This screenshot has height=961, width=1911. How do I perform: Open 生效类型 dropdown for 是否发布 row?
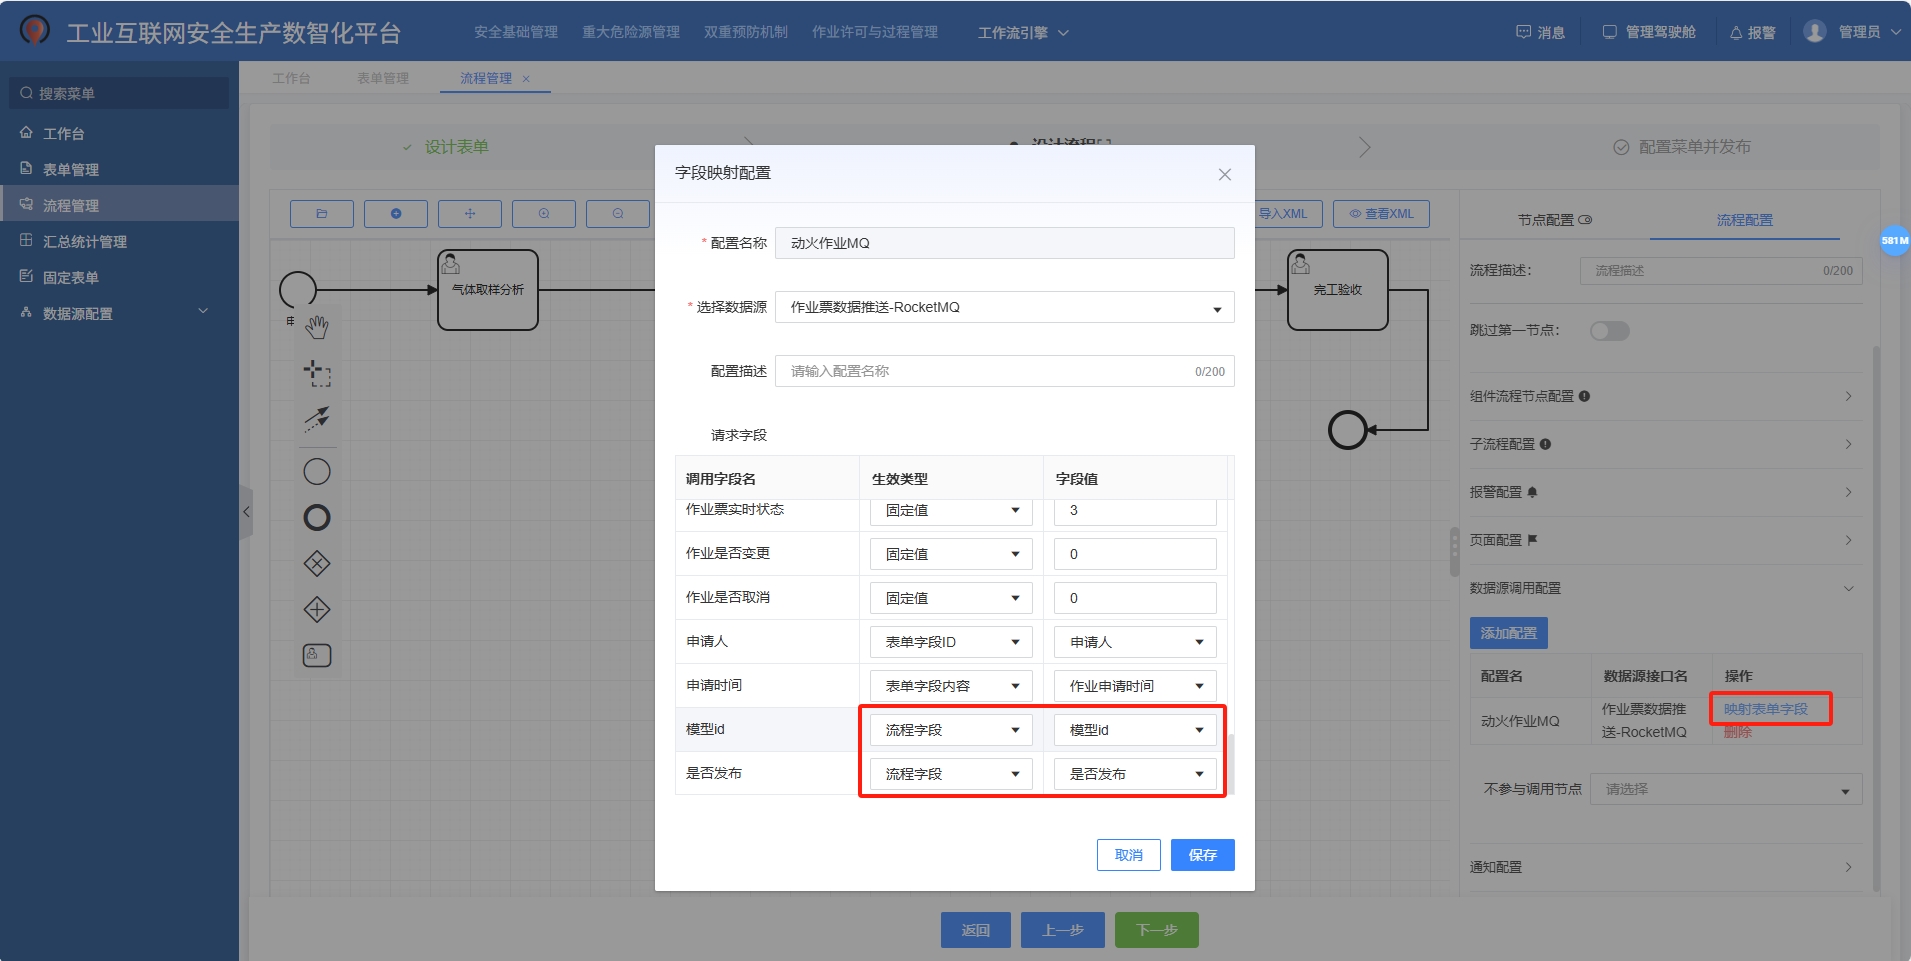[951, 774]
